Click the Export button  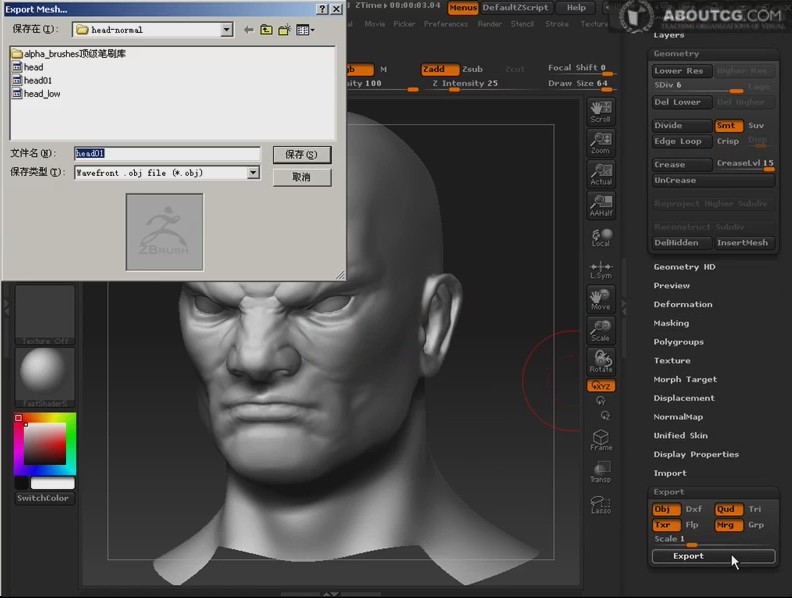tap(713, 556)
